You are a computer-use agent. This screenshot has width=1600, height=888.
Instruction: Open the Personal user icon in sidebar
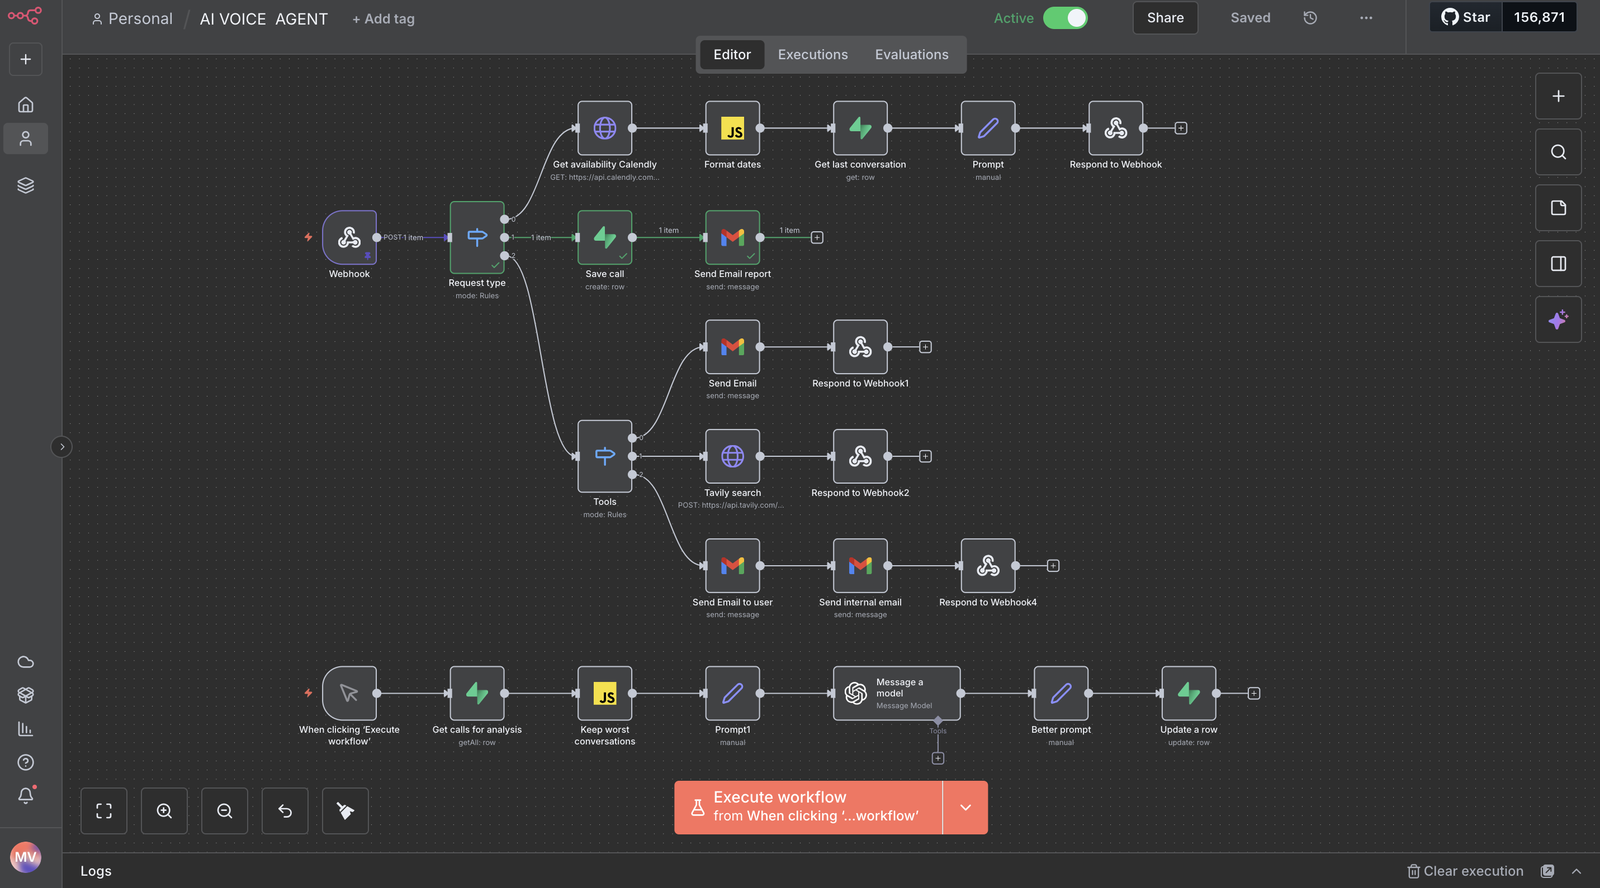point(26,139)
